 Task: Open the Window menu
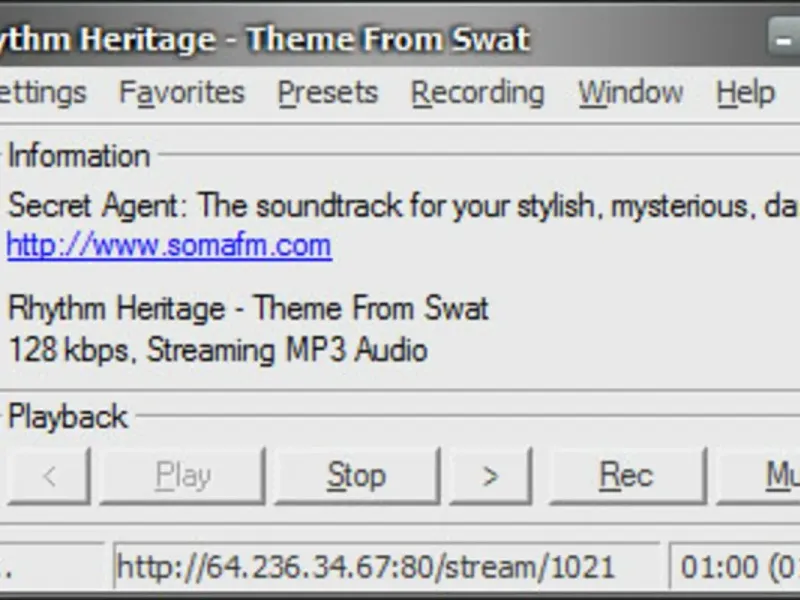point(631,93)
